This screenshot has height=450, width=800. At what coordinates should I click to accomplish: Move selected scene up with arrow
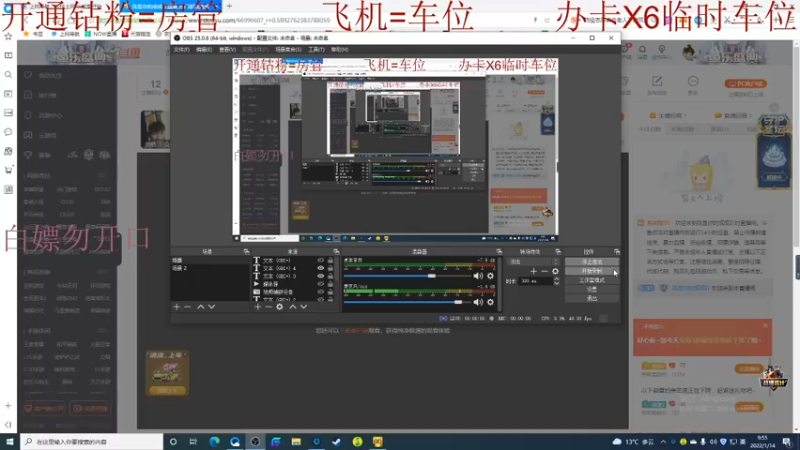201,307
